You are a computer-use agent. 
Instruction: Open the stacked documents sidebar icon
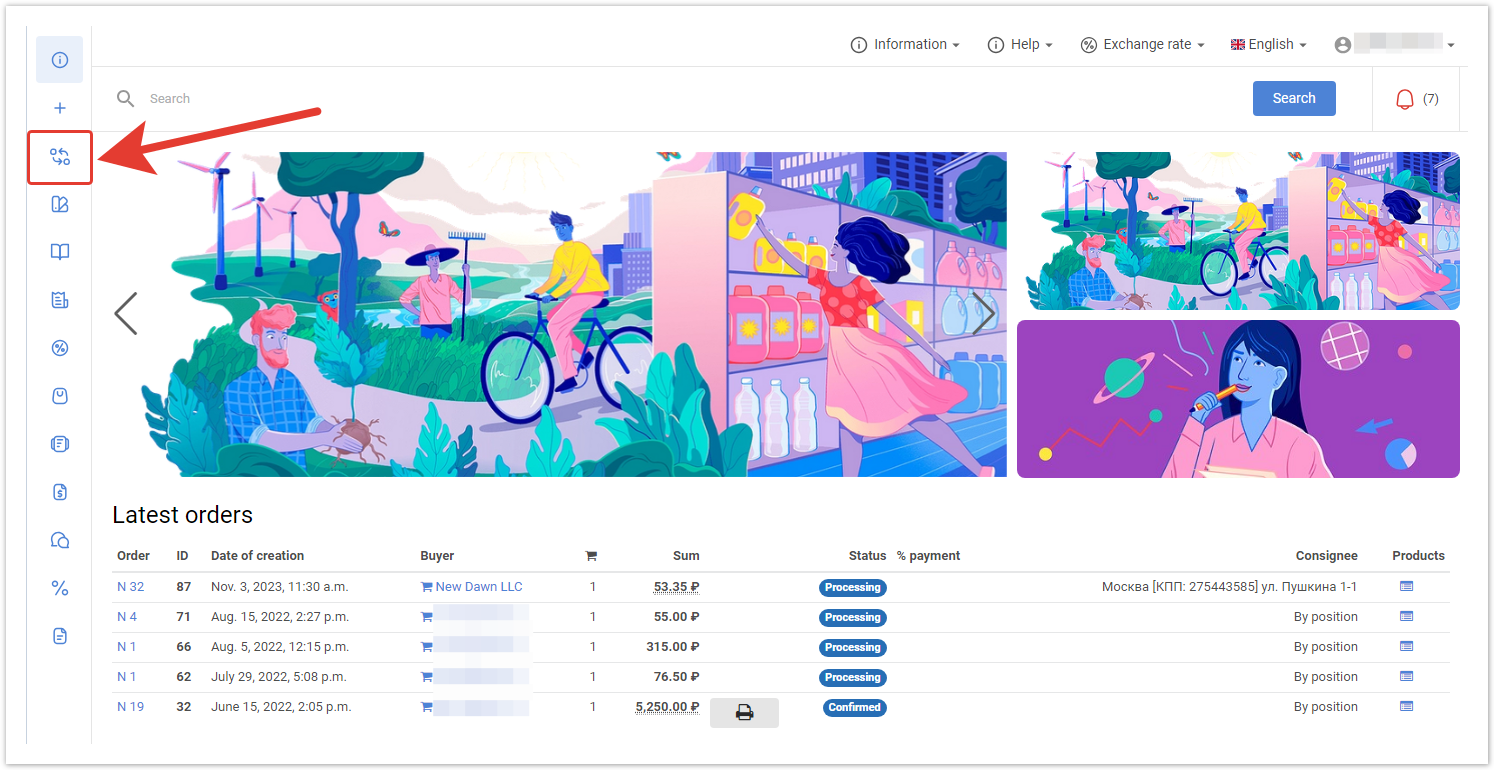60,444
